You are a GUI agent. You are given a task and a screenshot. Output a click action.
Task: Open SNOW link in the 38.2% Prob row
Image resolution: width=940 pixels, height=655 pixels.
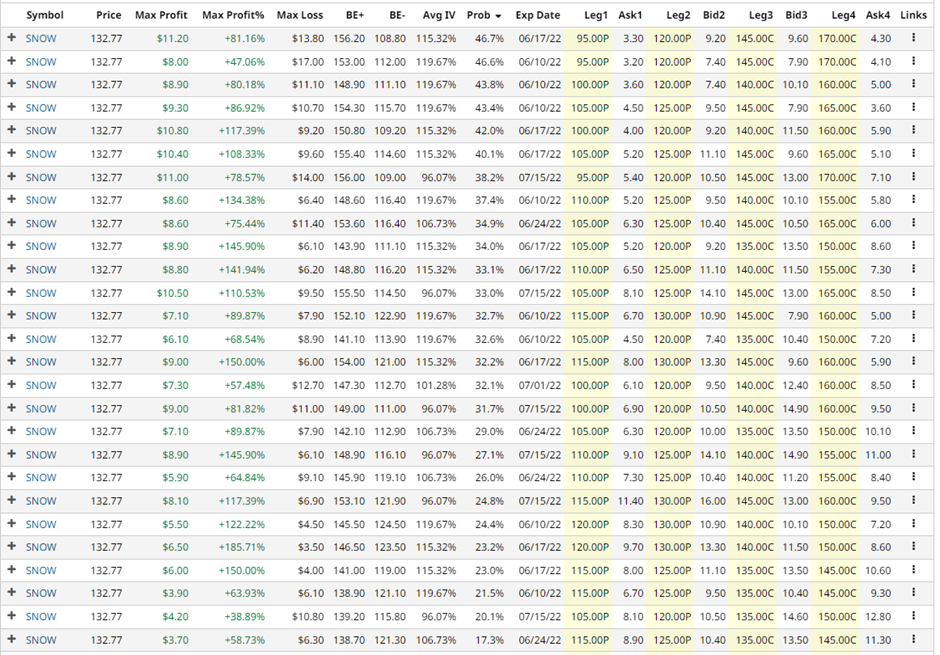coord(41,177)
